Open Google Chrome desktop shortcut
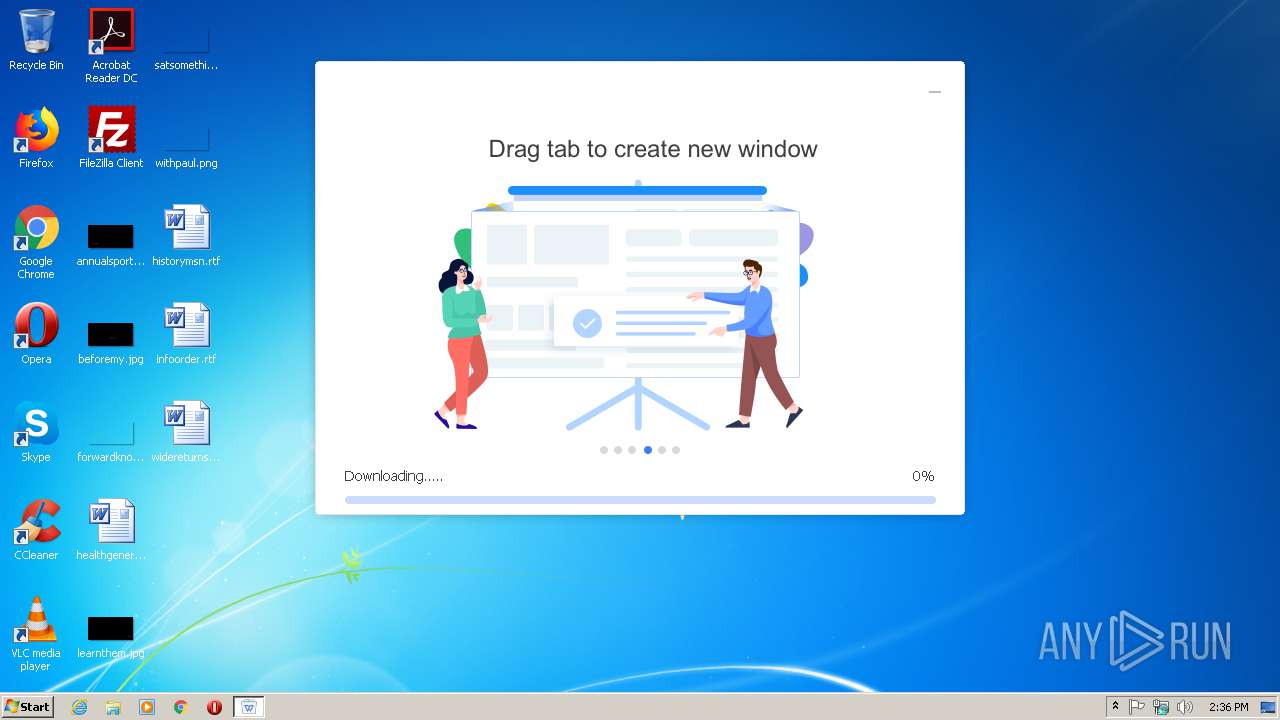 point(36,242)
